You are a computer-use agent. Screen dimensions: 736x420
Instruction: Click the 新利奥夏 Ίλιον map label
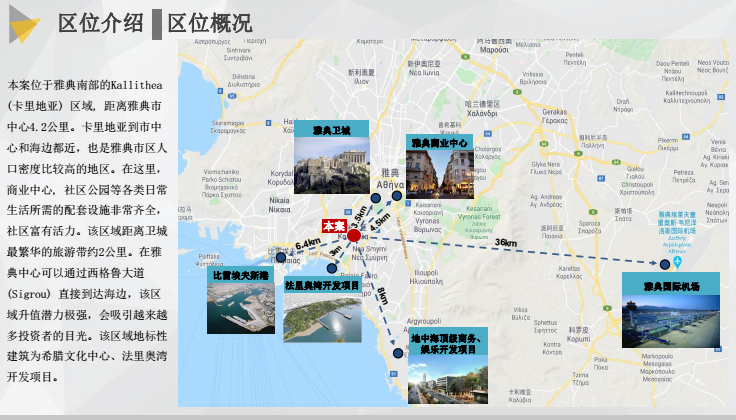tap(361, 76)
